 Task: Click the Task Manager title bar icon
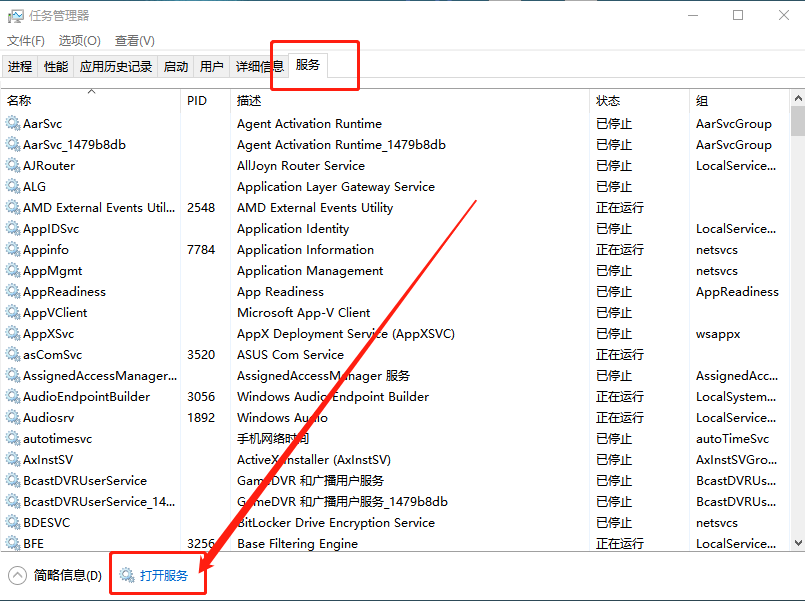16,15
